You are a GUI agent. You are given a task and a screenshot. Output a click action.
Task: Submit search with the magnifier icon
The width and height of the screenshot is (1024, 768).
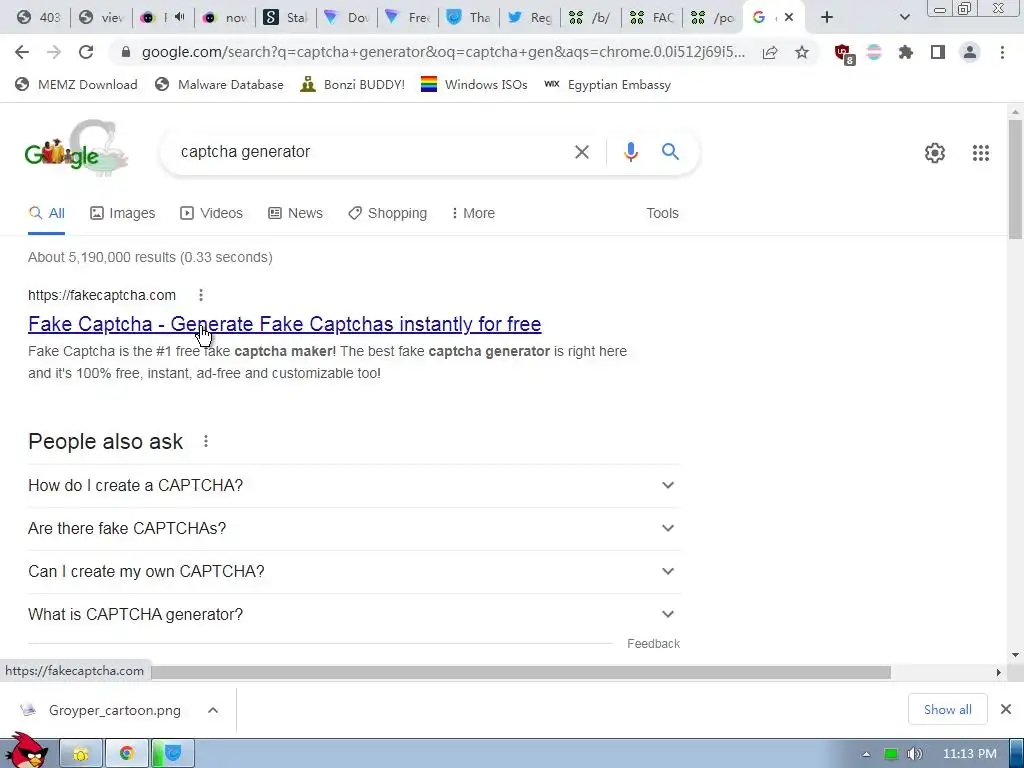(670, 152)
